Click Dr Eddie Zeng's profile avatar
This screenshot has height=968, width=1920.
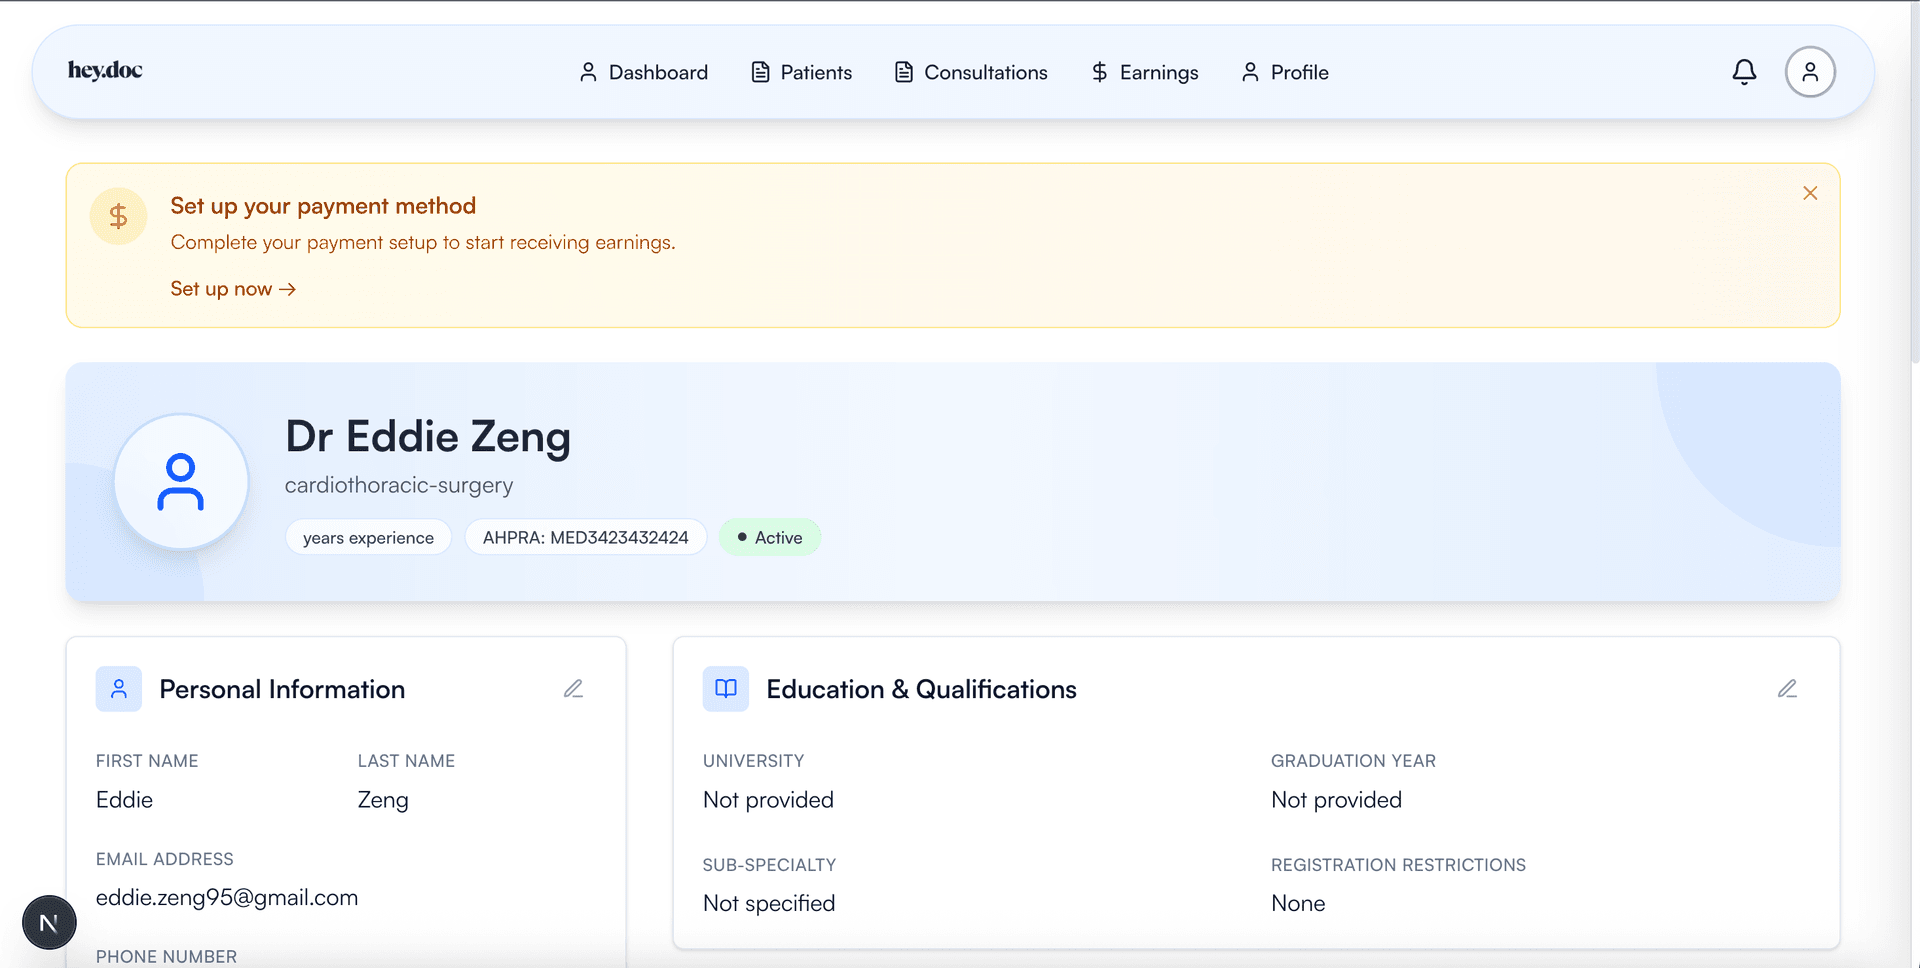tap(181, 481)
